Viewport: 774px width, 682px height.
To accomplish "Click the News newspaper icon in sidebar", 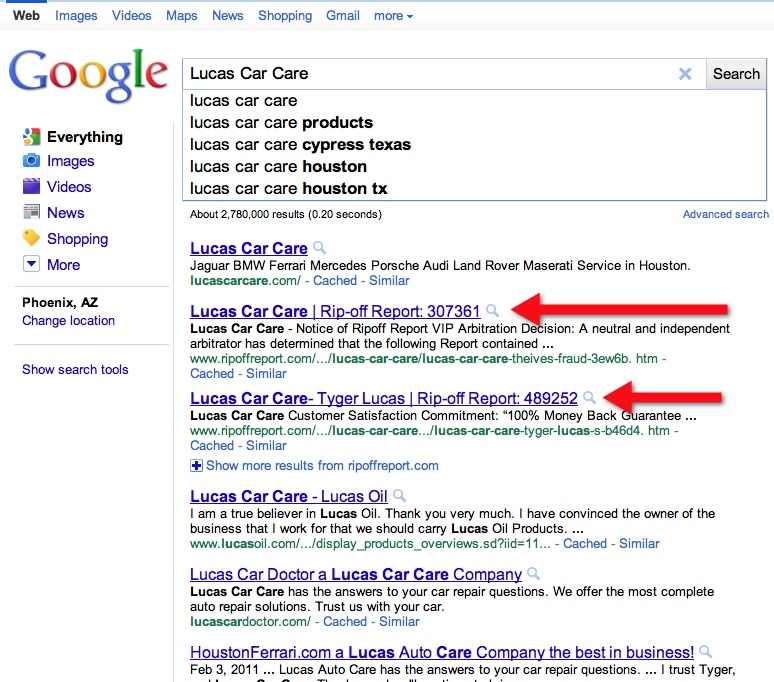I will [x=32, y=212].
